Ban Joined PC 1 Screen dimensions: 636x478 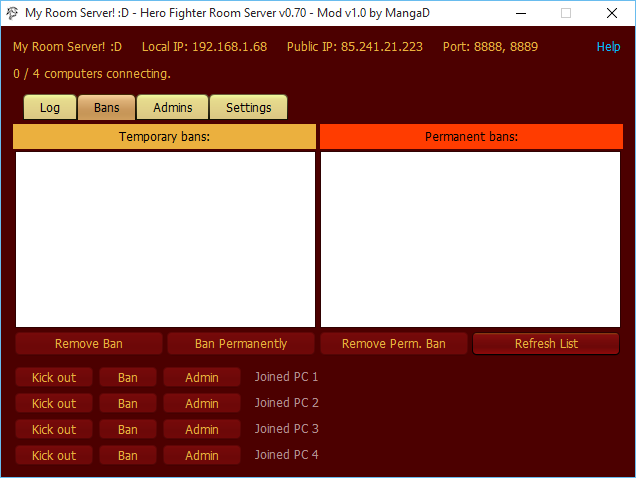click(128, 377)
